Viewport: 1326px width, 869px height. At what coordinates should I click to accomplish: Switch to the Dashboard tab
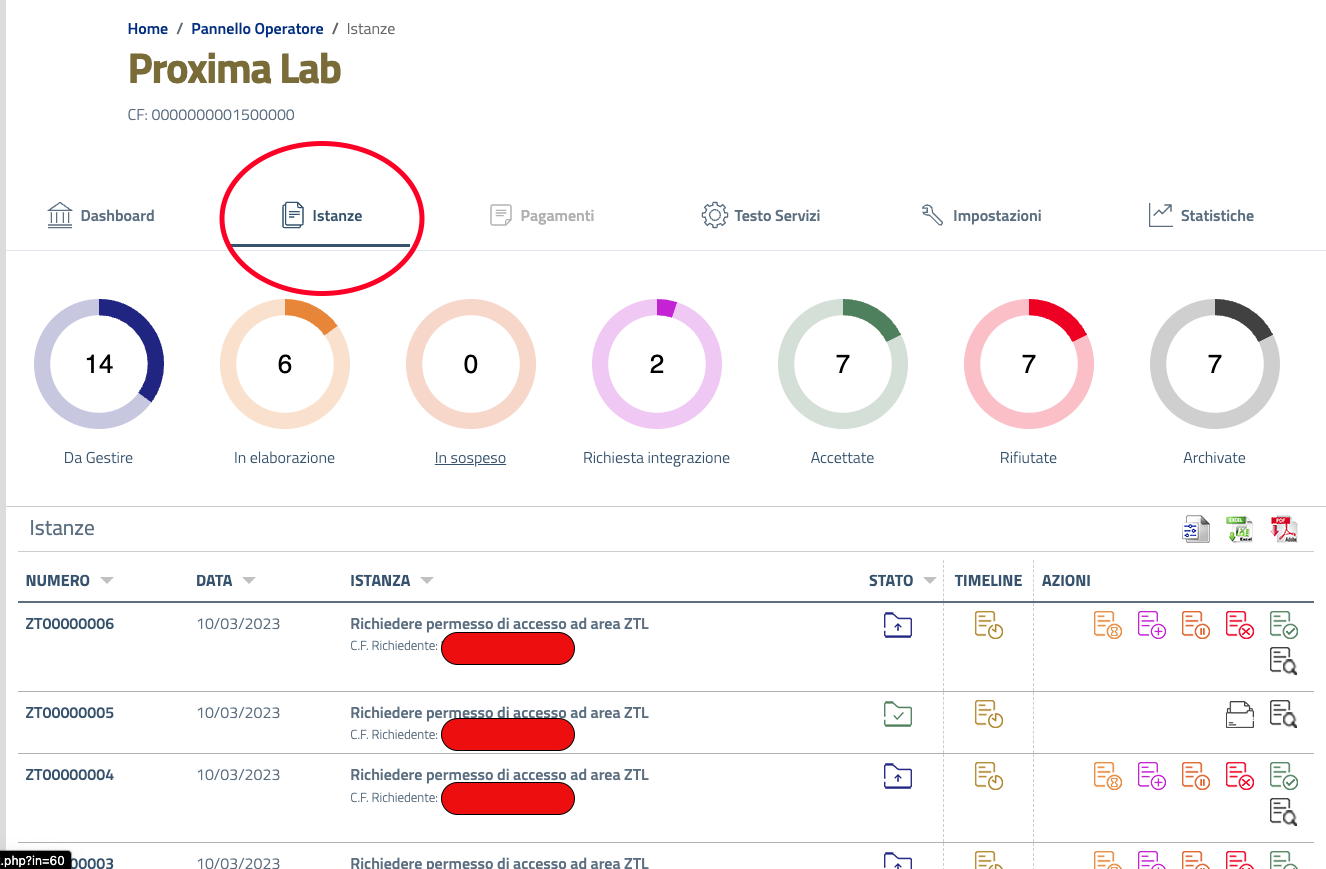click(x=101, y=215)
